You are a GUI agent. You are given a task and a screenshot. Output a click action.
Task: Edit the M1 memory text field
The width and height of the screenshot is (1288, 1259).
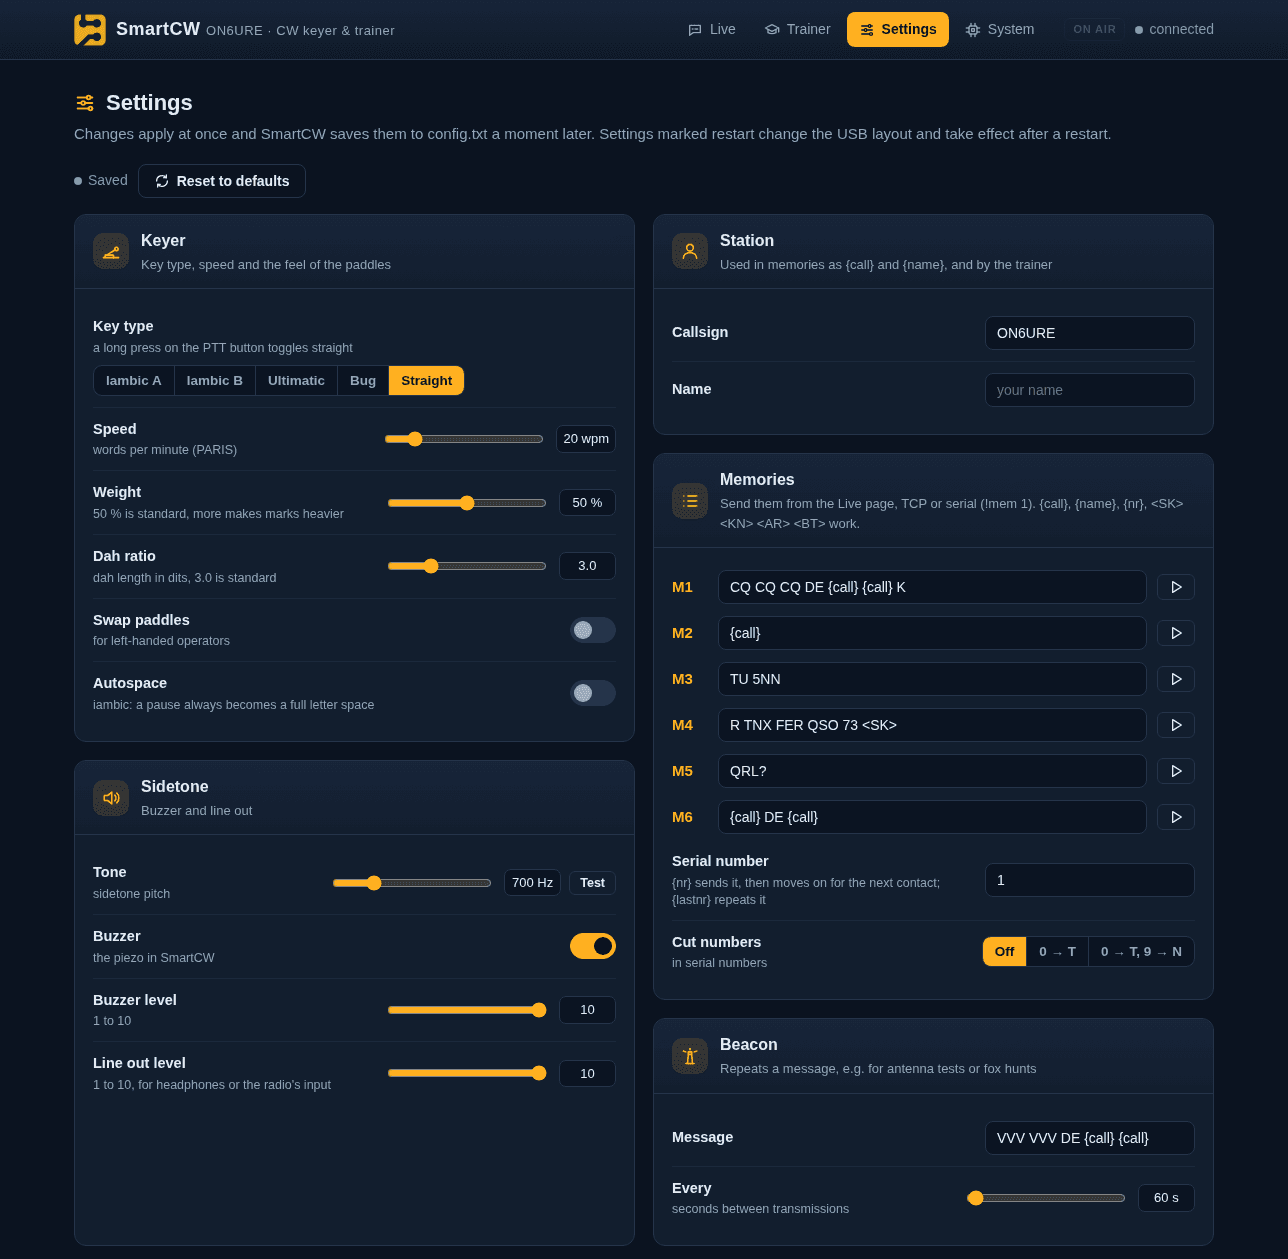[x=932, y=587]
